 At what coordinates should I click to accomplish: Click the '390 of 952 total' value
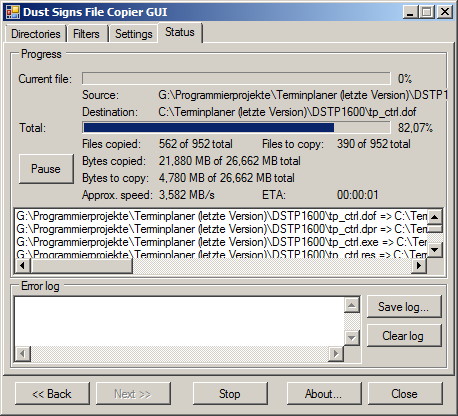coord(374,144)
